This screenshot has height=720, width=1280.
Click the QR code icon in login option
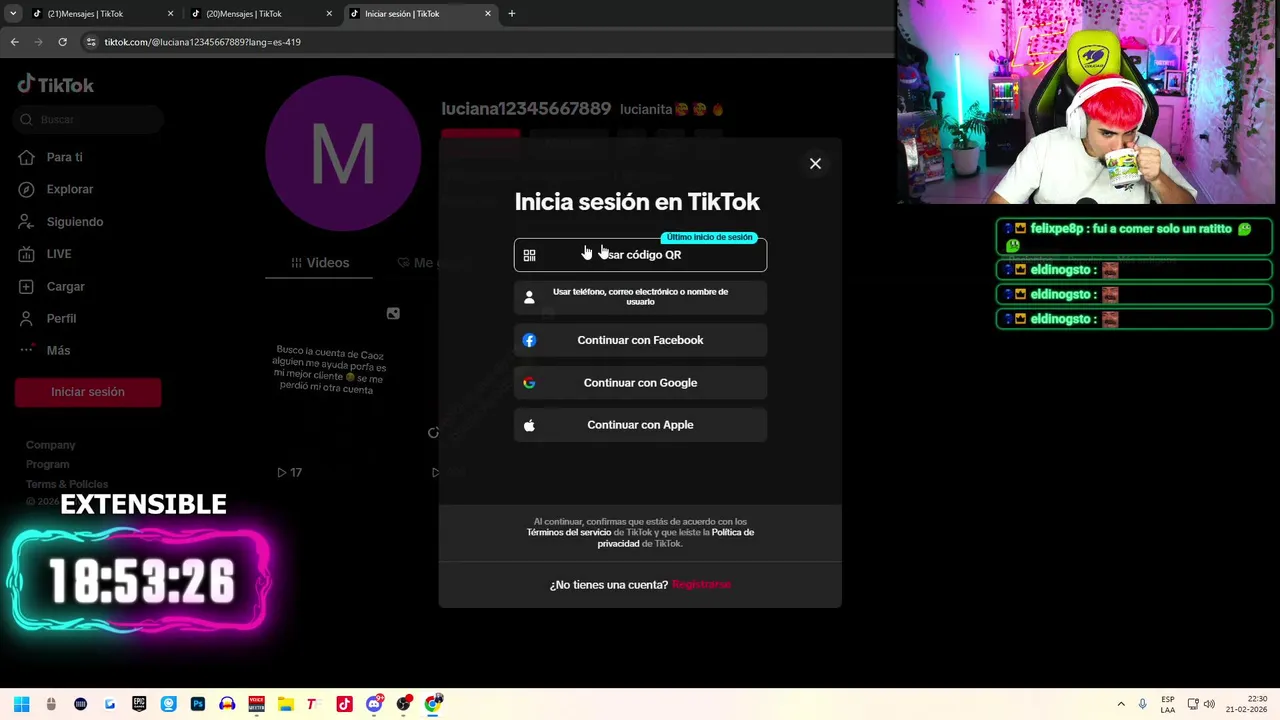tap(530, 255)
